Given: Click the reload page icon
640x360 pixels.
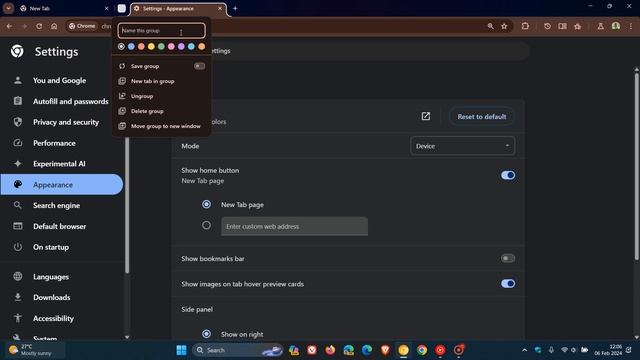Looking at the screenshot, I should coord(39,26).
